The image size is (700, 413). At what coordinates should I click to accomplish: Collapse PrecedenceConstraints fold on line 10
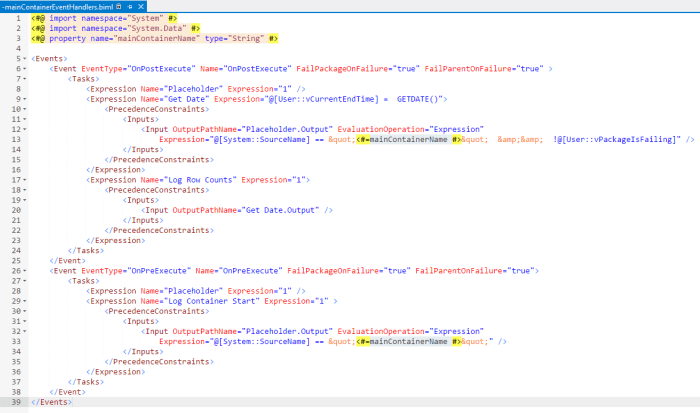tap(25, 109)
